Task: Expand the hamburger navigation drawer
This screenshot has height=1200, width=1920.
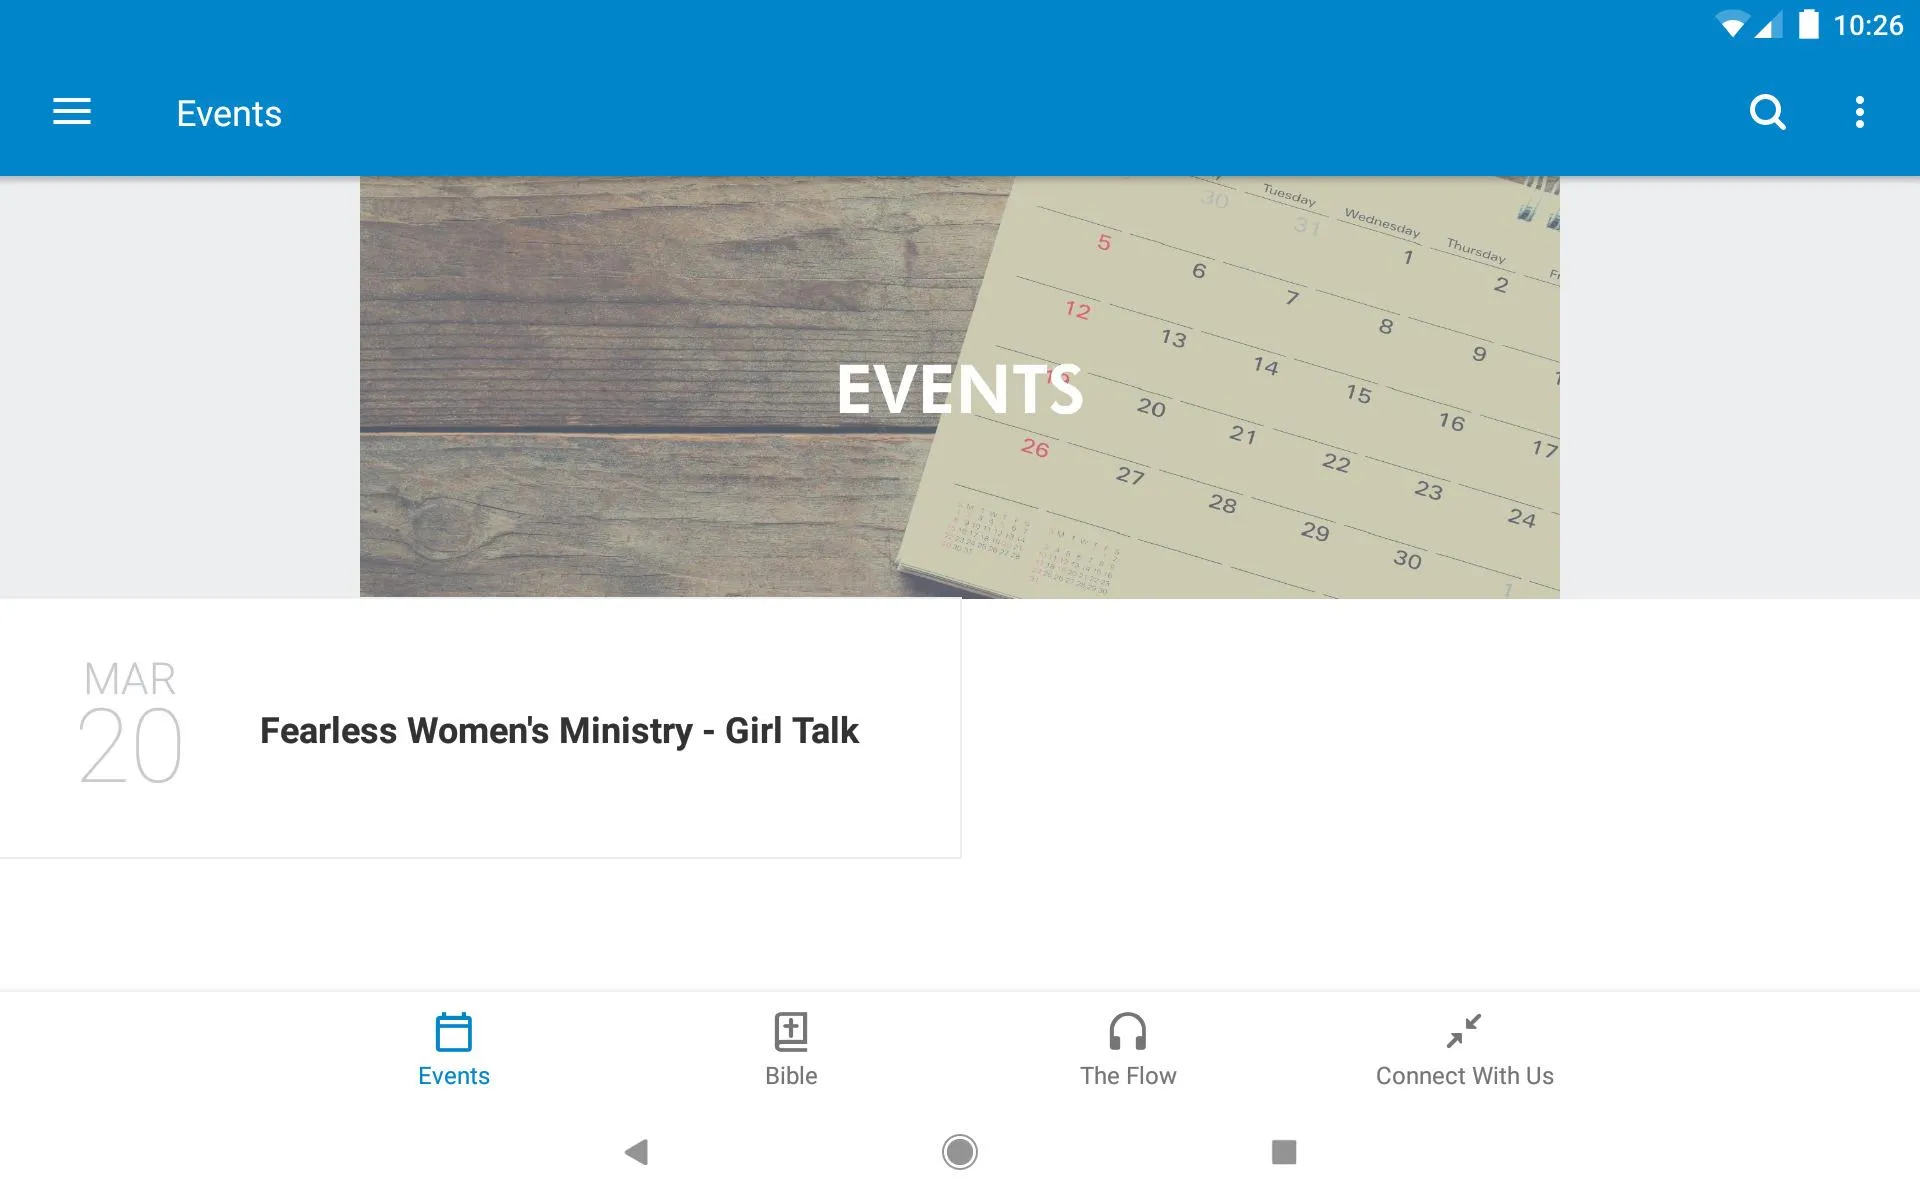Action: click(x=72, y=112)
